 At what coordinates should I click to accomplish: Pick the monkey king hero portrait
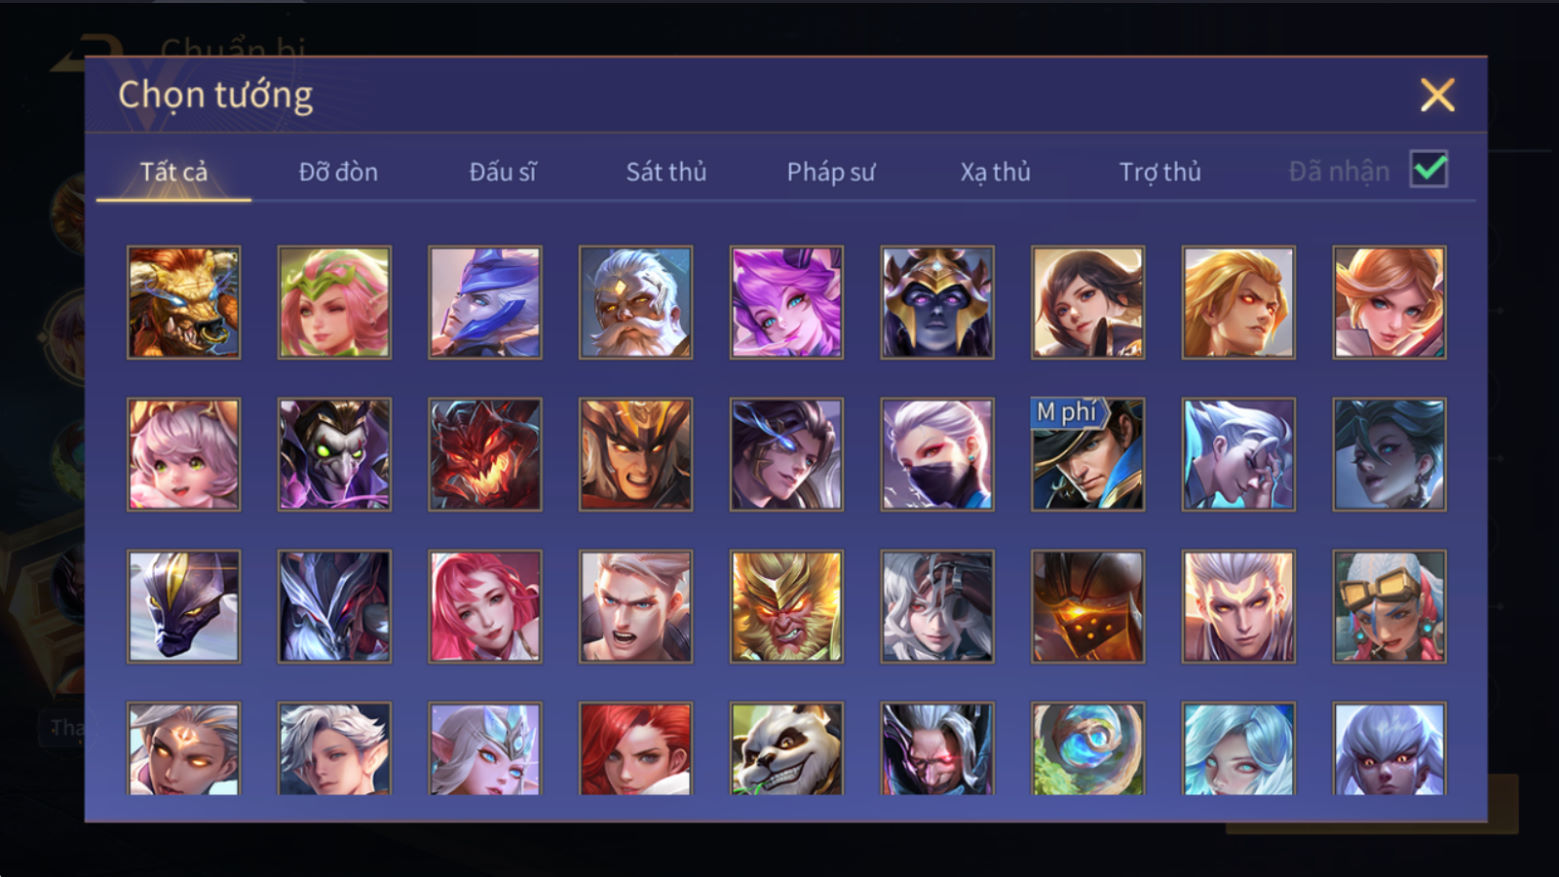click(786, 606)
